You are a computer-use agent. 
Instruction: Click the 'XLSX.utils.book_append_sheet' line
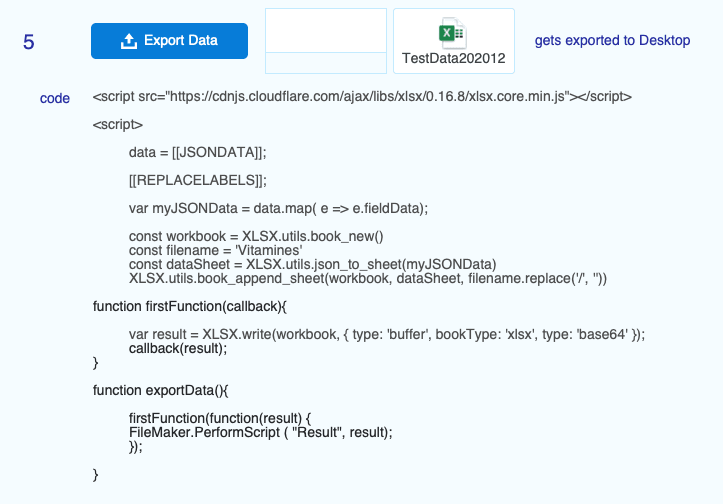coord(367,279)
